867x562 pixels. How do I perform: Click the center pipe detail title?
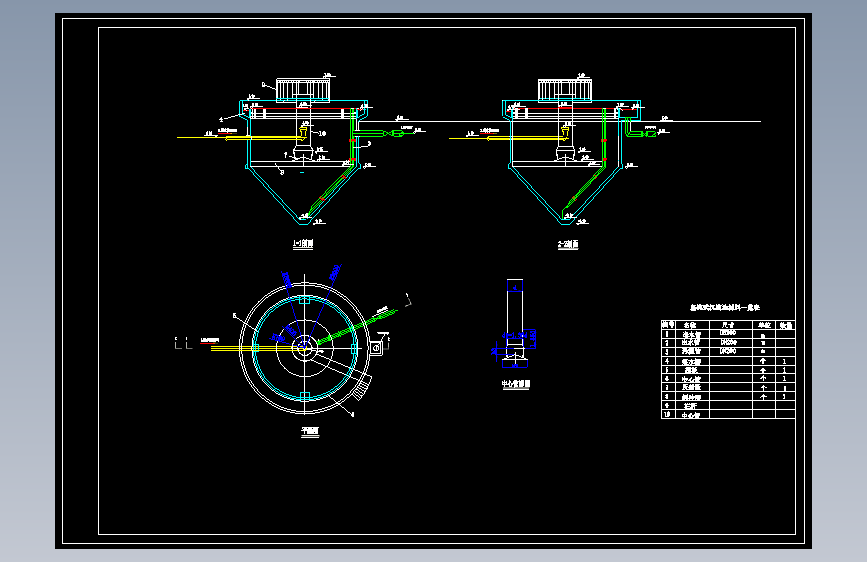click(x=516, y=384)
